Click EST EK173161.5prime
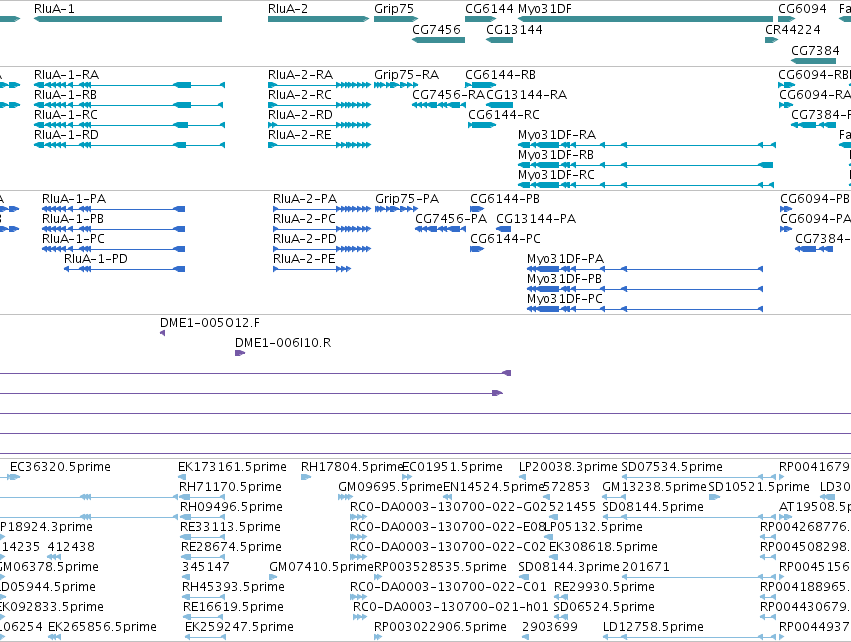 tap(182, 477)
